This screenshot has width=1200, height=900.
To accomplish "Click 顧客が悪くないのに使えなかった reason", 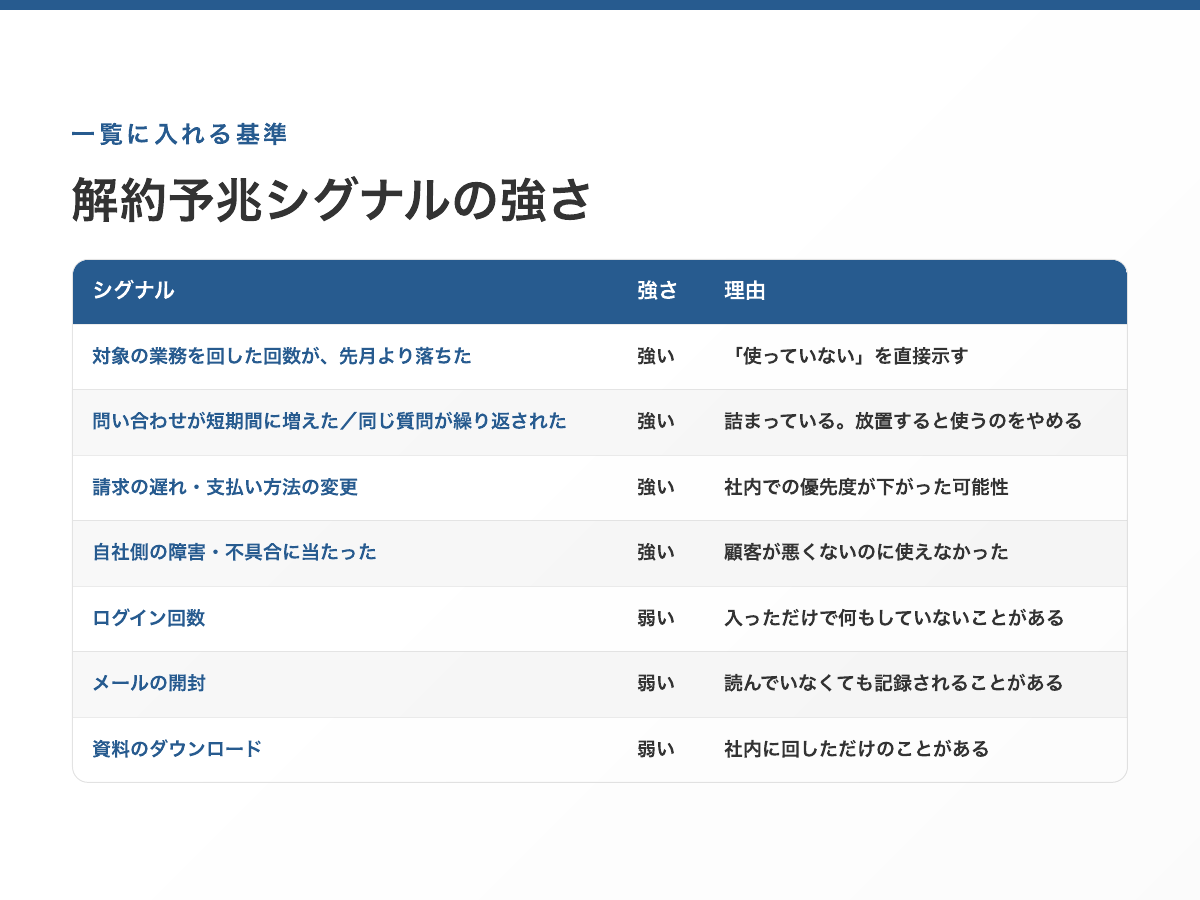I will point(866,552).
